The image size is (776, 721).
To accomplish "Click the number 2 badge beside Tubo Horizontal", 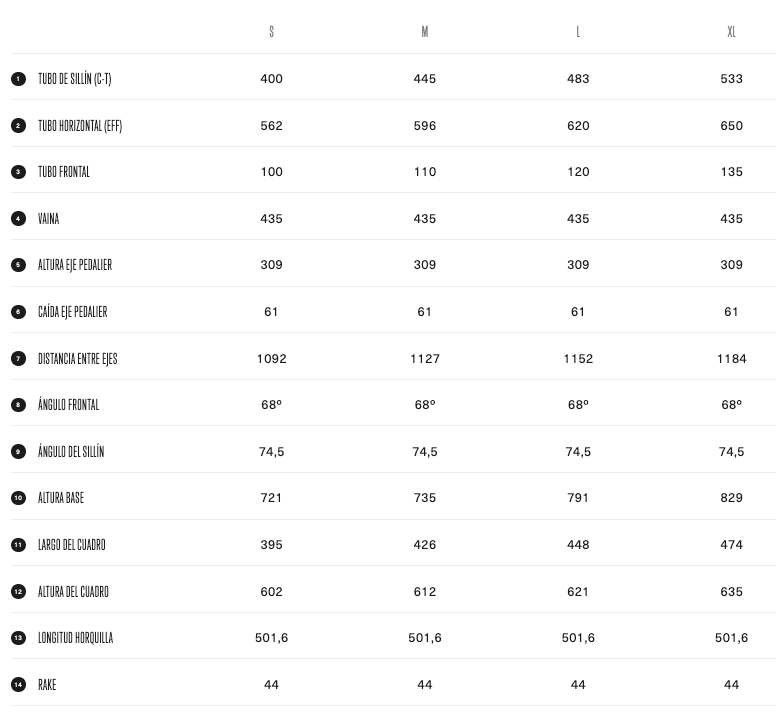I will (x=18, y=126).
